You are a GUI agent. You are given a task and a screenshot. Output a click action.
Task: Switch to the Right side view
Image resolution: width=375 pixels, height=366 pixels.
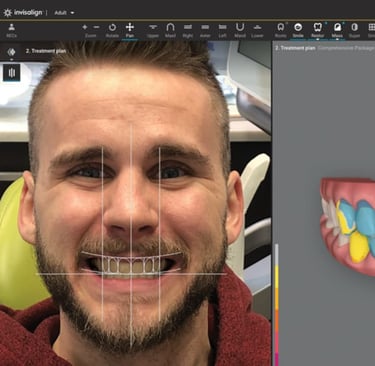click(188, 30)
